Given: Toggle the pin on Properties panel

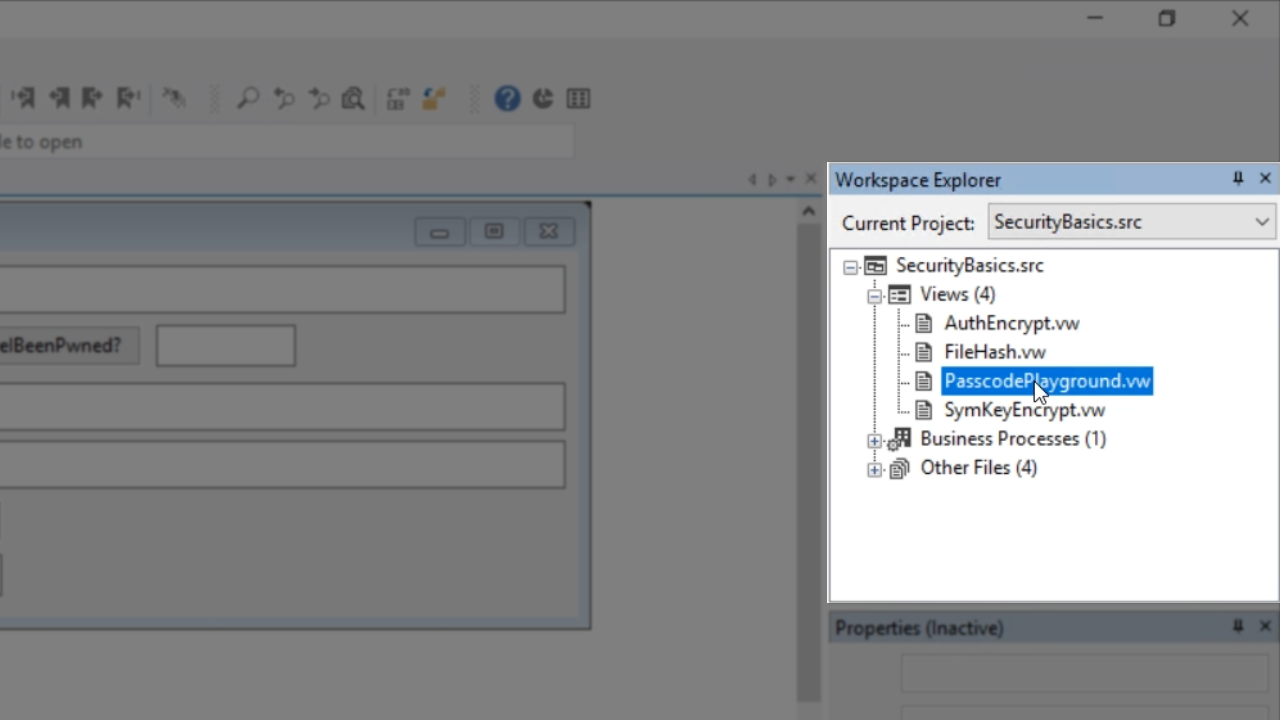Looking at the screenshot, I should pyautogui.click(x=1238, y=627).
